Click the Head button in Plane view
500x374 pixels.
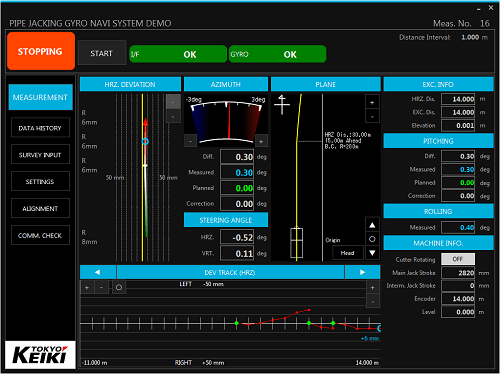pos(347,253)
